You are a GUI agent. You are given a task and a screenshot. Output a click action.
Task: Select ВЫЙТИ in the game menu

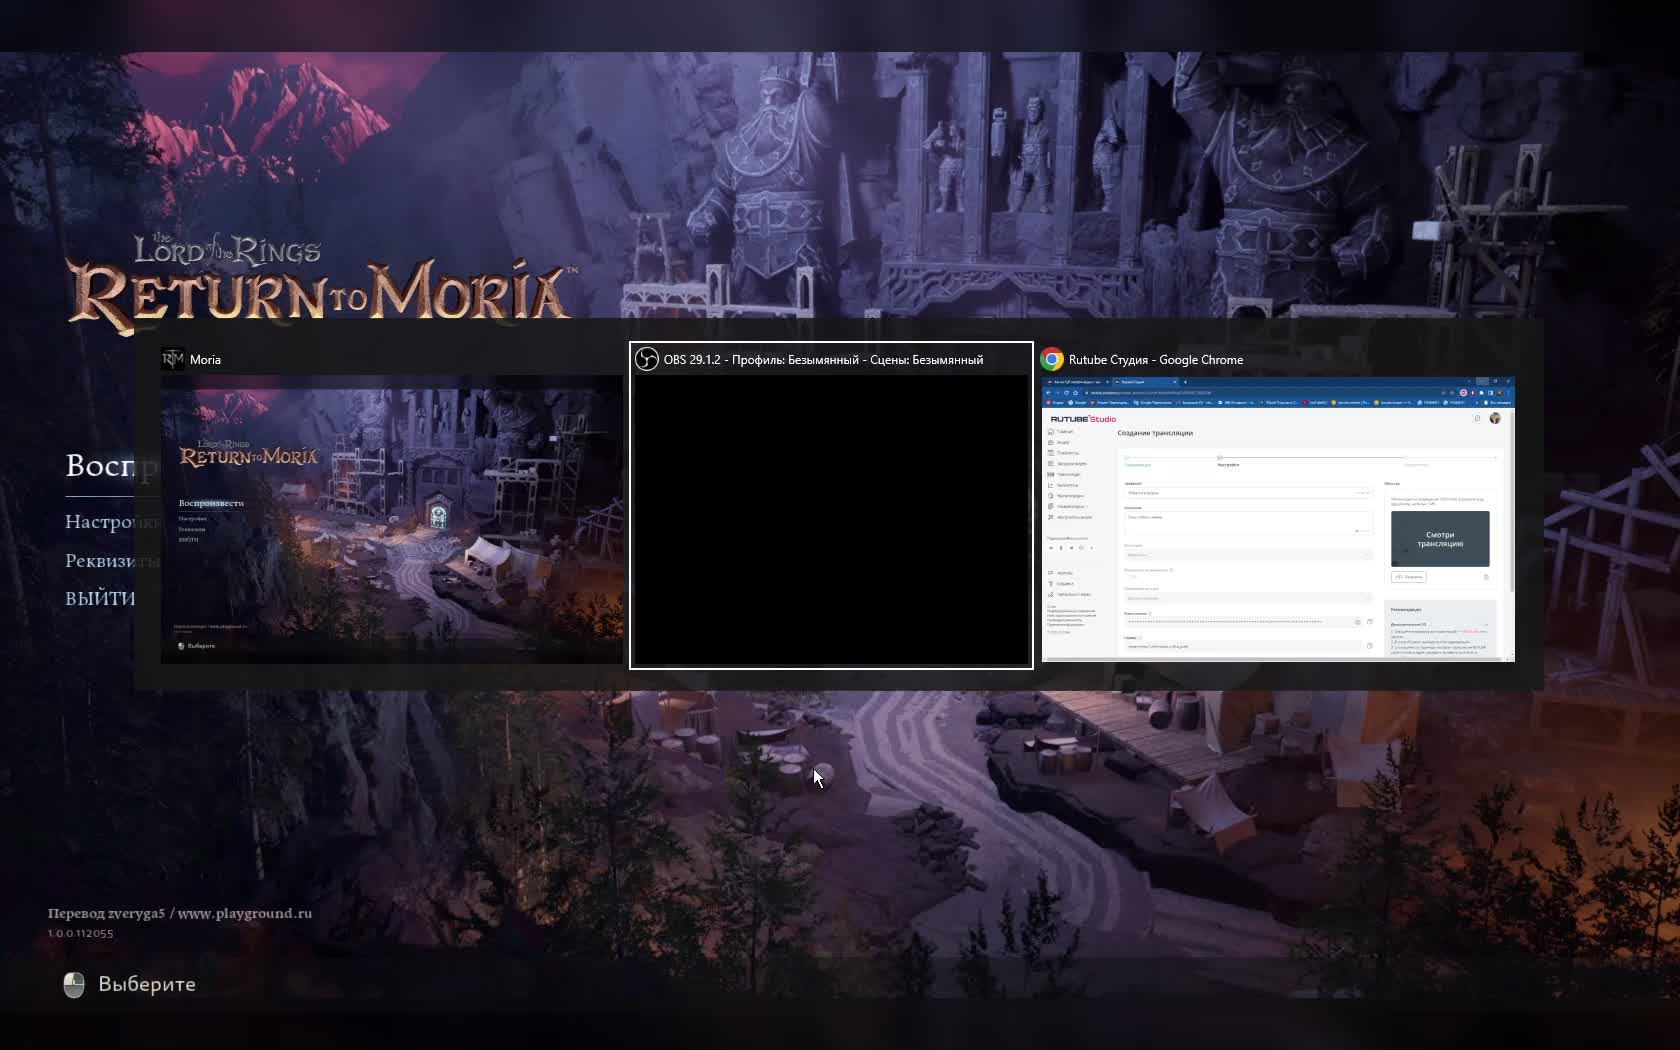click(99, 599)
